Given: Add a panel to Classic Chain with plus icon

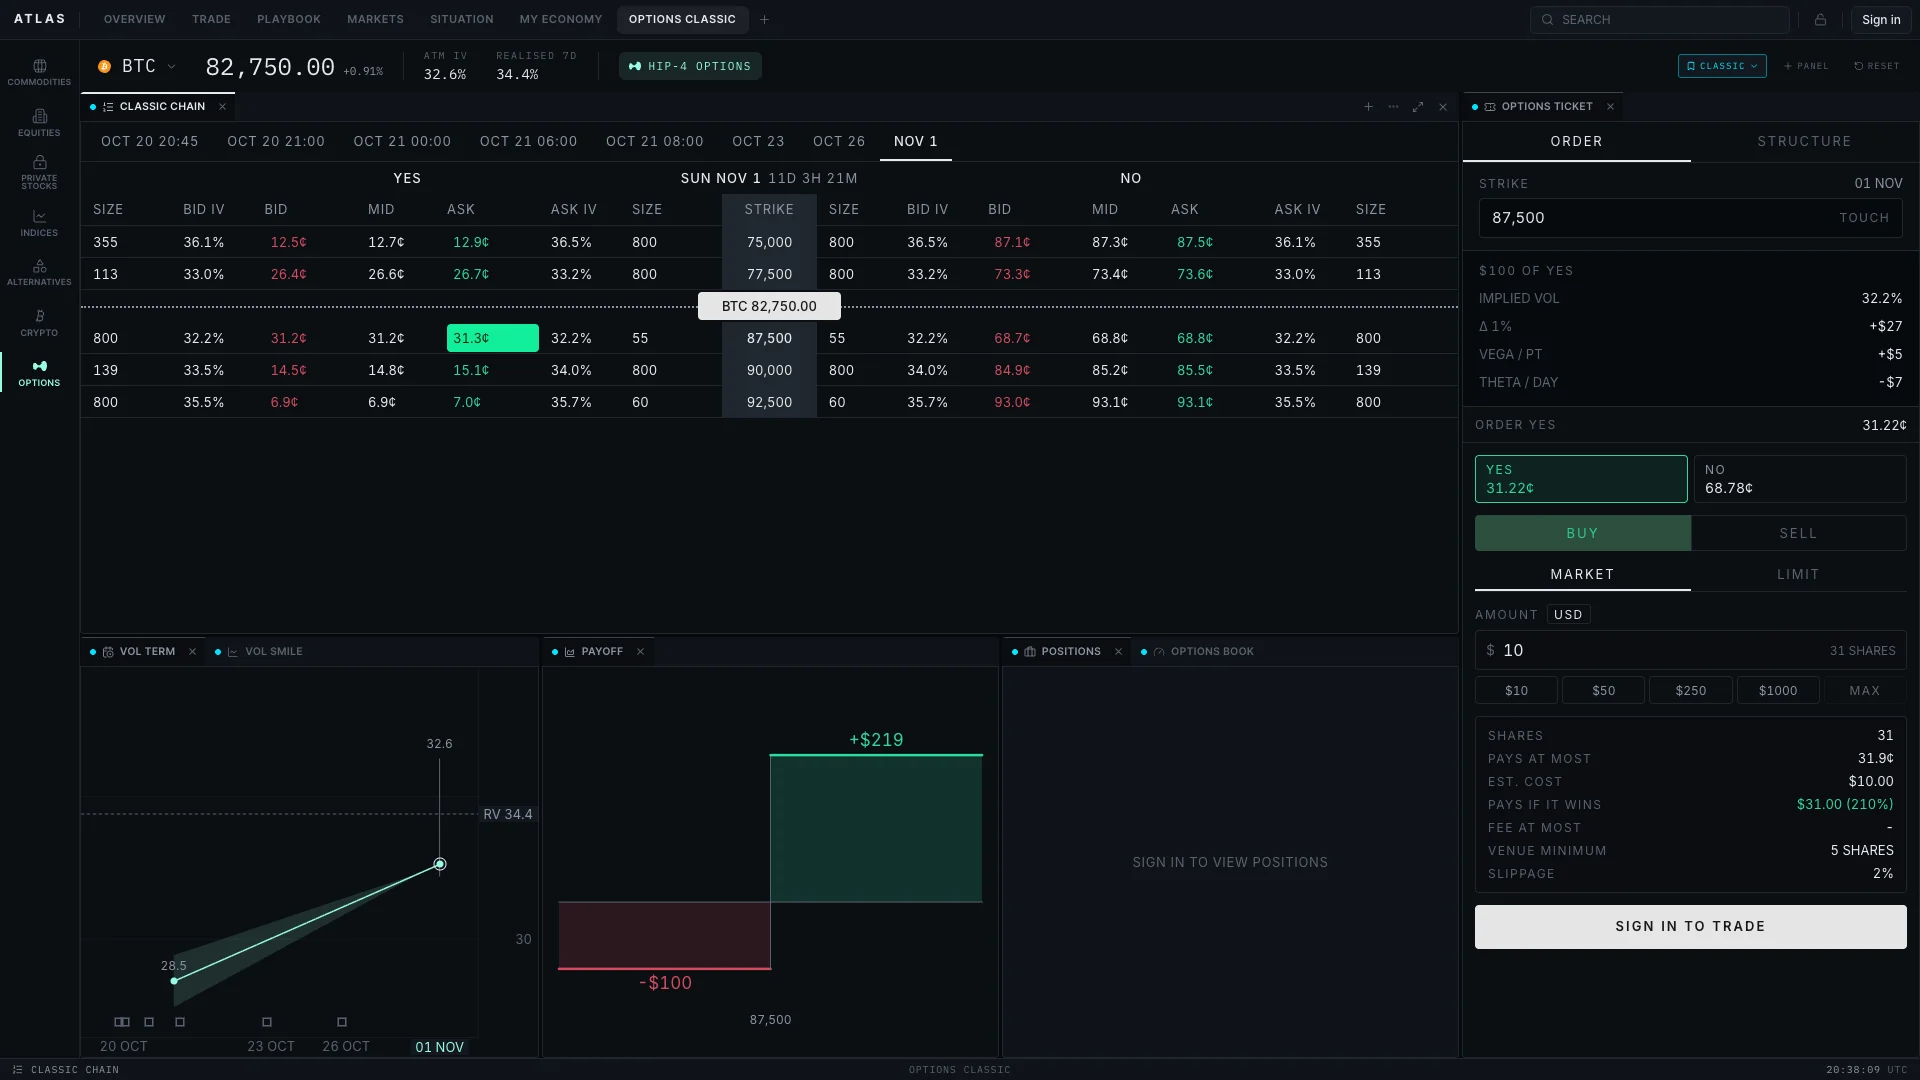Looking at the screenshot, I should [1368, 107].
